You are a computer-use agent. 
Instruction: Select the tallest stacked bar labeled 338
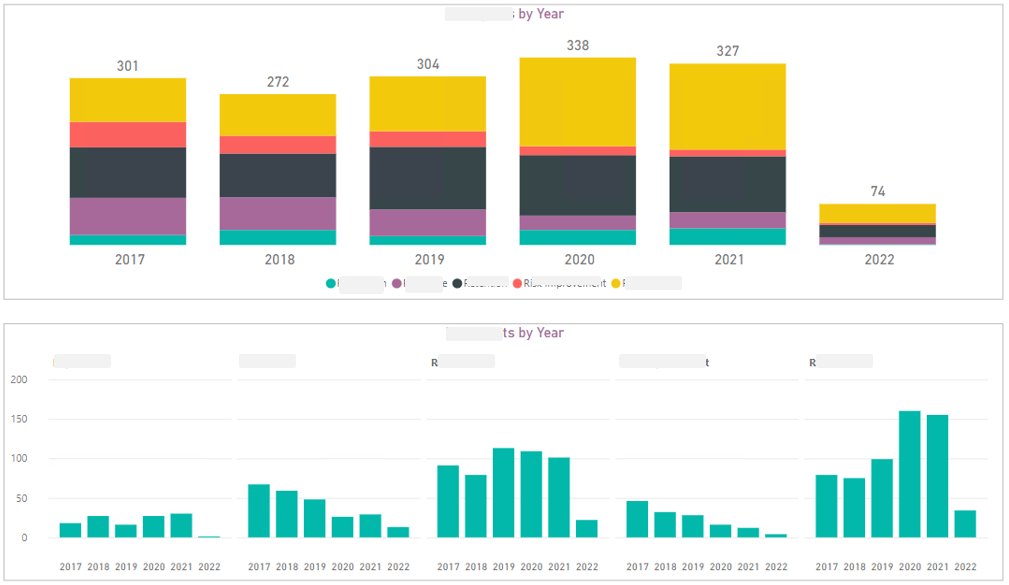coord(577,150)
